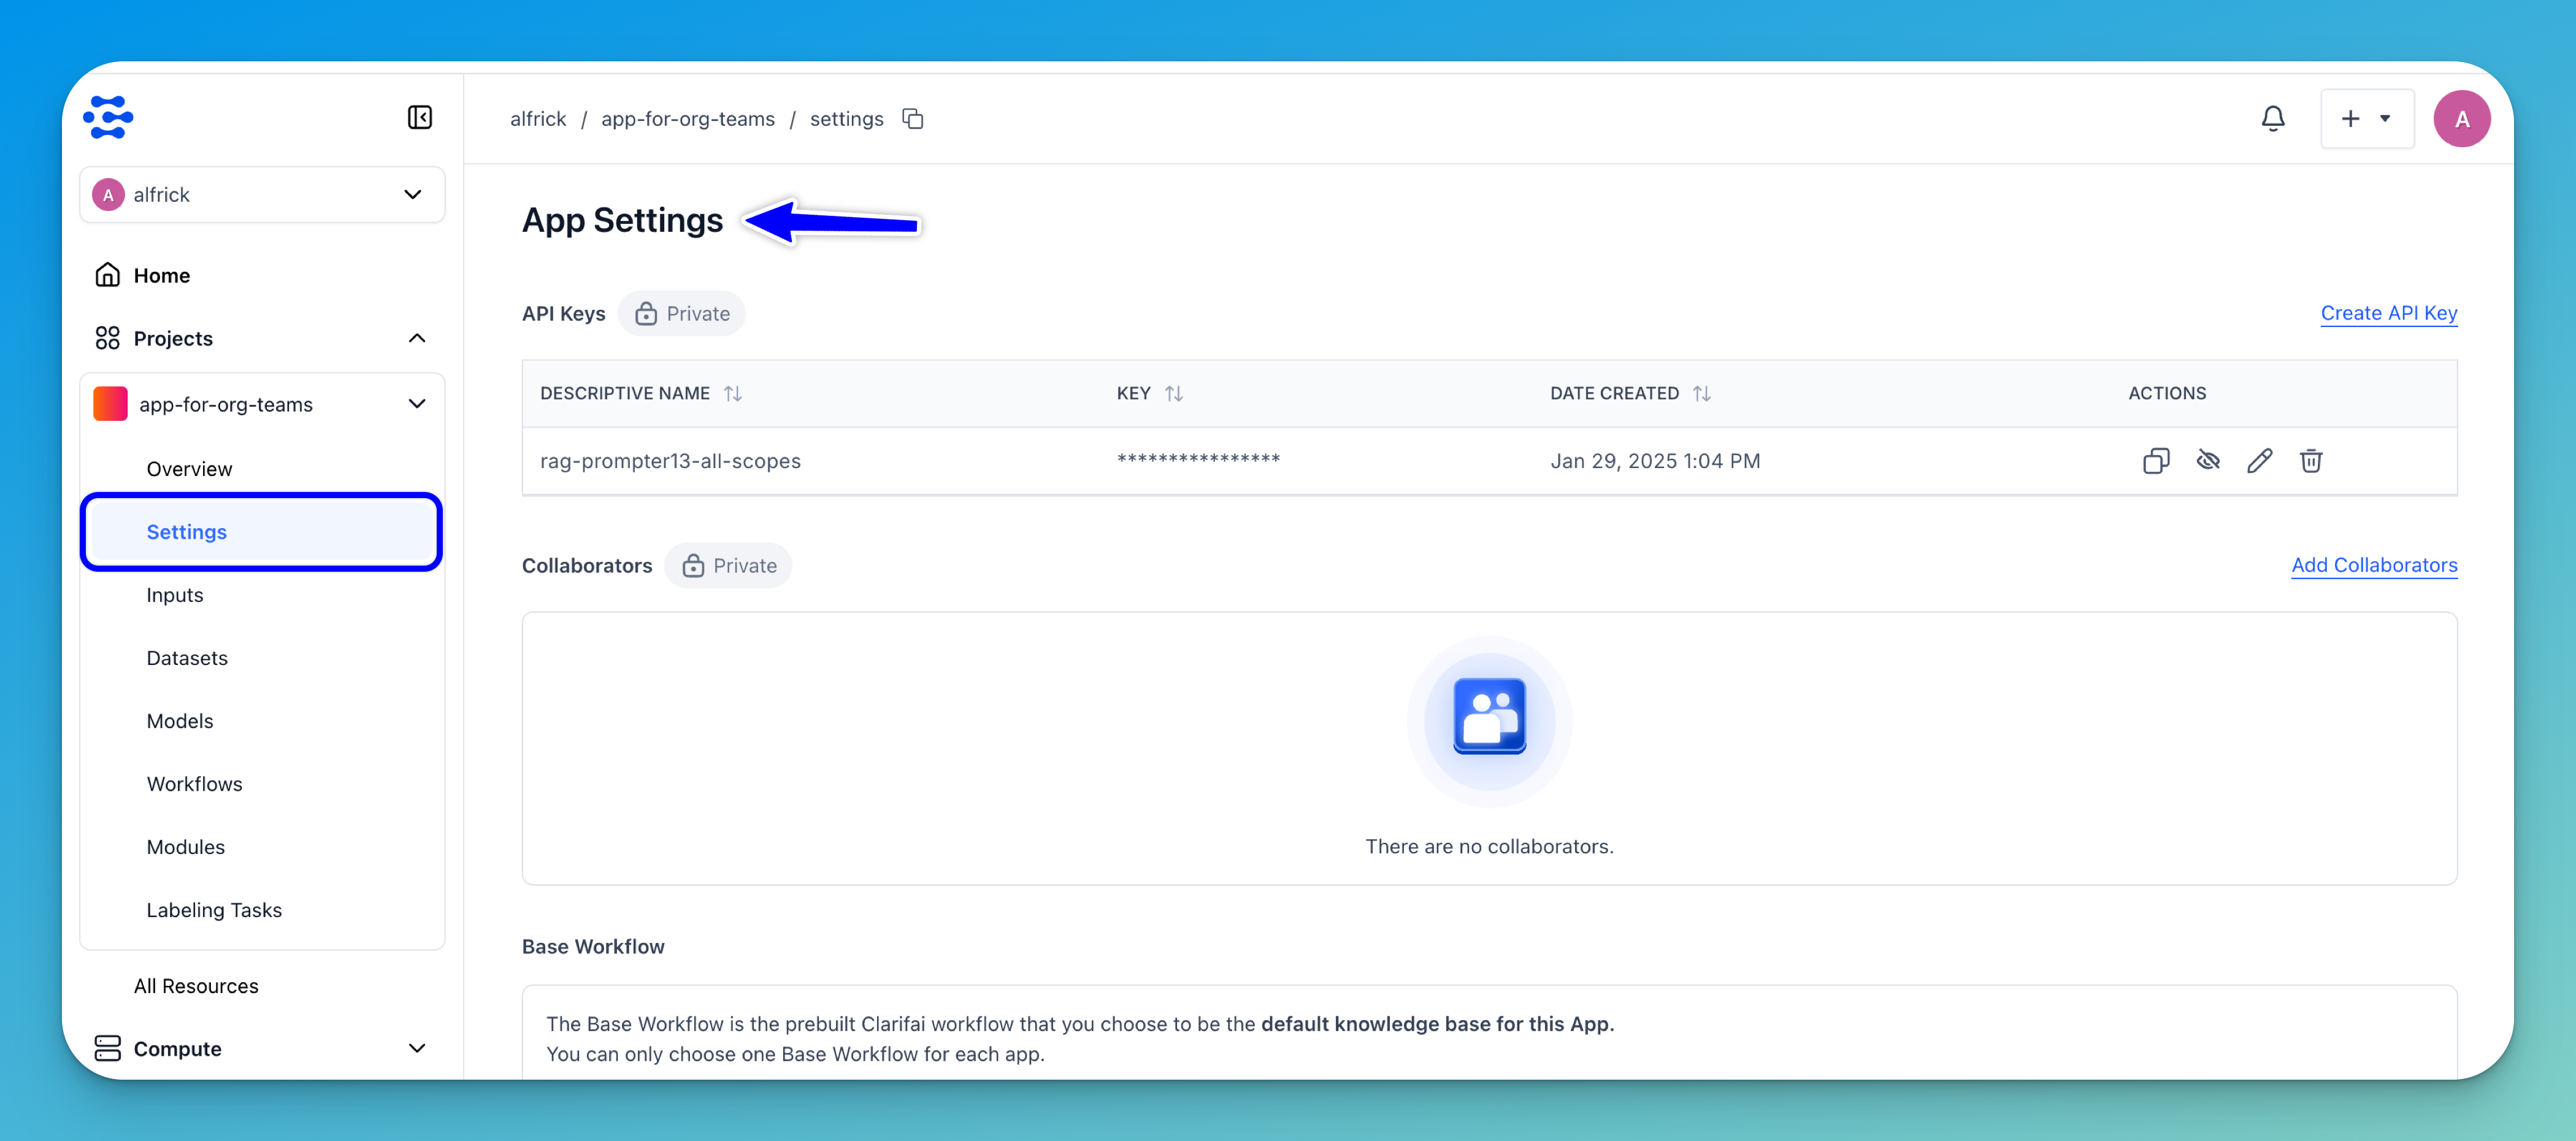
Task: Open Workflows in sidebar
Action: [194, 784]
